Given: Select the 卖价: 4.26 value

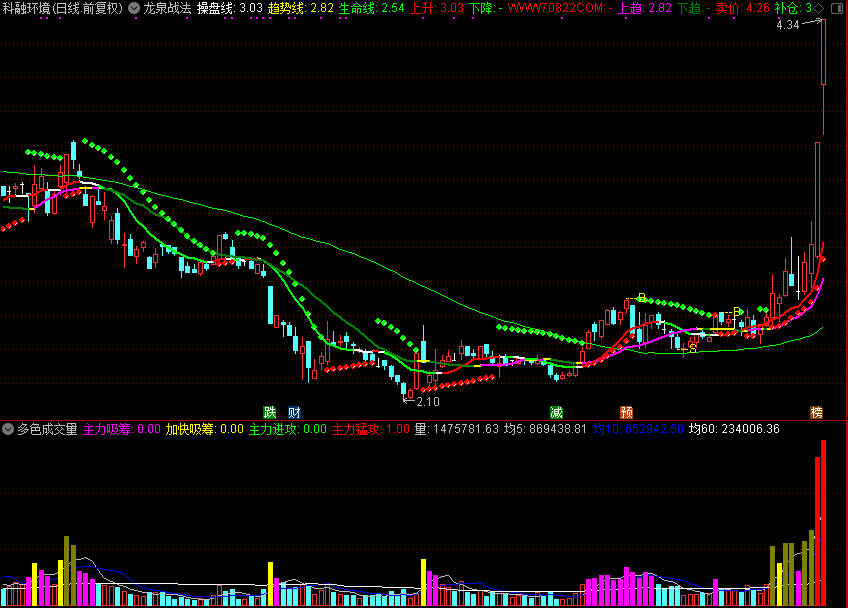Looking at the screenshot, I should click(742, 8).
